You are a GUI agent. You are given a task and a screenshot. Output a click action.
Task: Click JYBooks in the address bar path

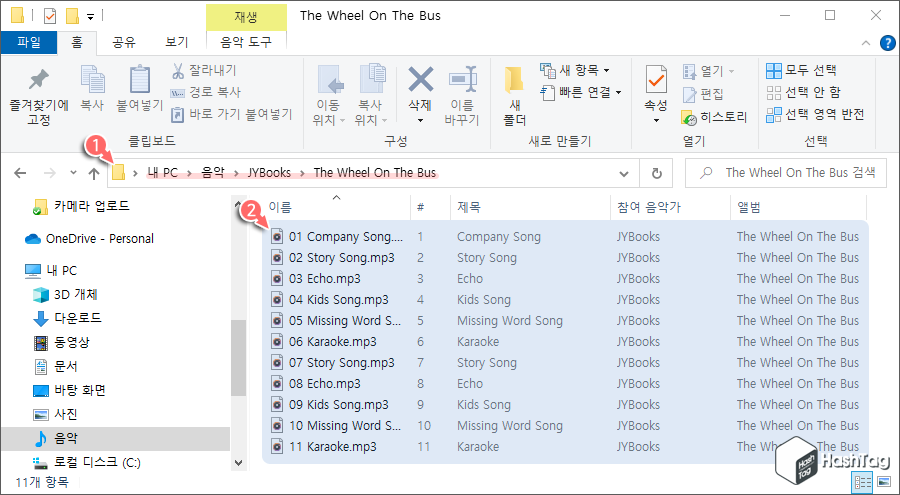269,173
